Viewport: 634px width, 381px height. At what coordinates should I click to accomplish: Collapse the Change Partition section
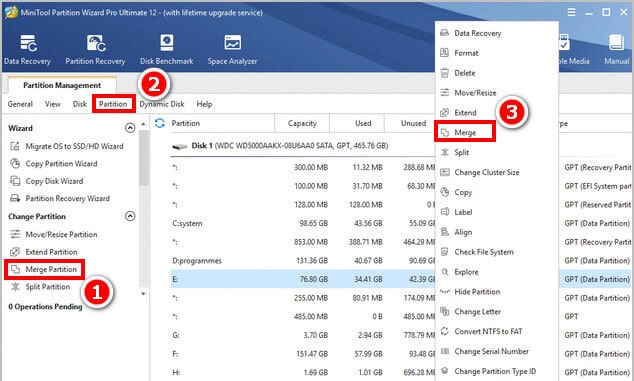(130, 216)
